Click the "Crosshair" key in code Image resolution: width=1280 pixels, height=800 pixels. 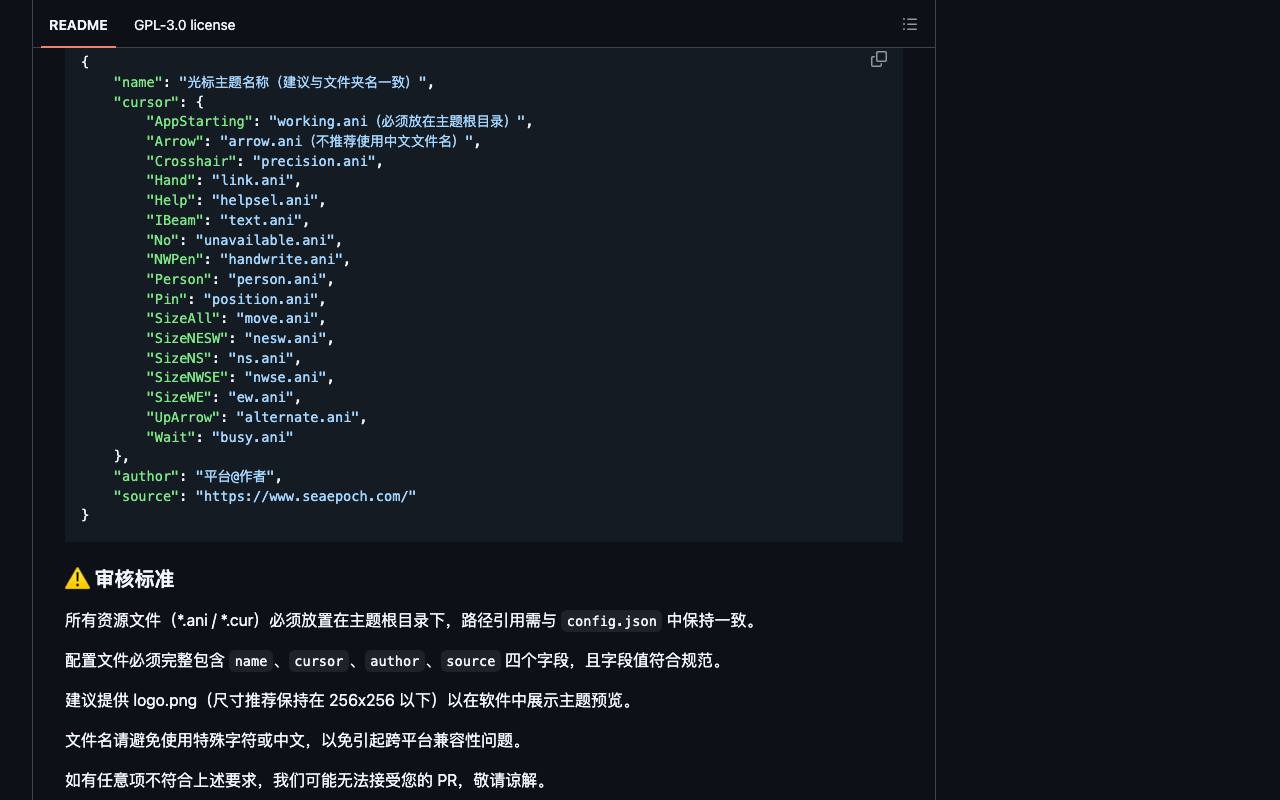[191, 161]
